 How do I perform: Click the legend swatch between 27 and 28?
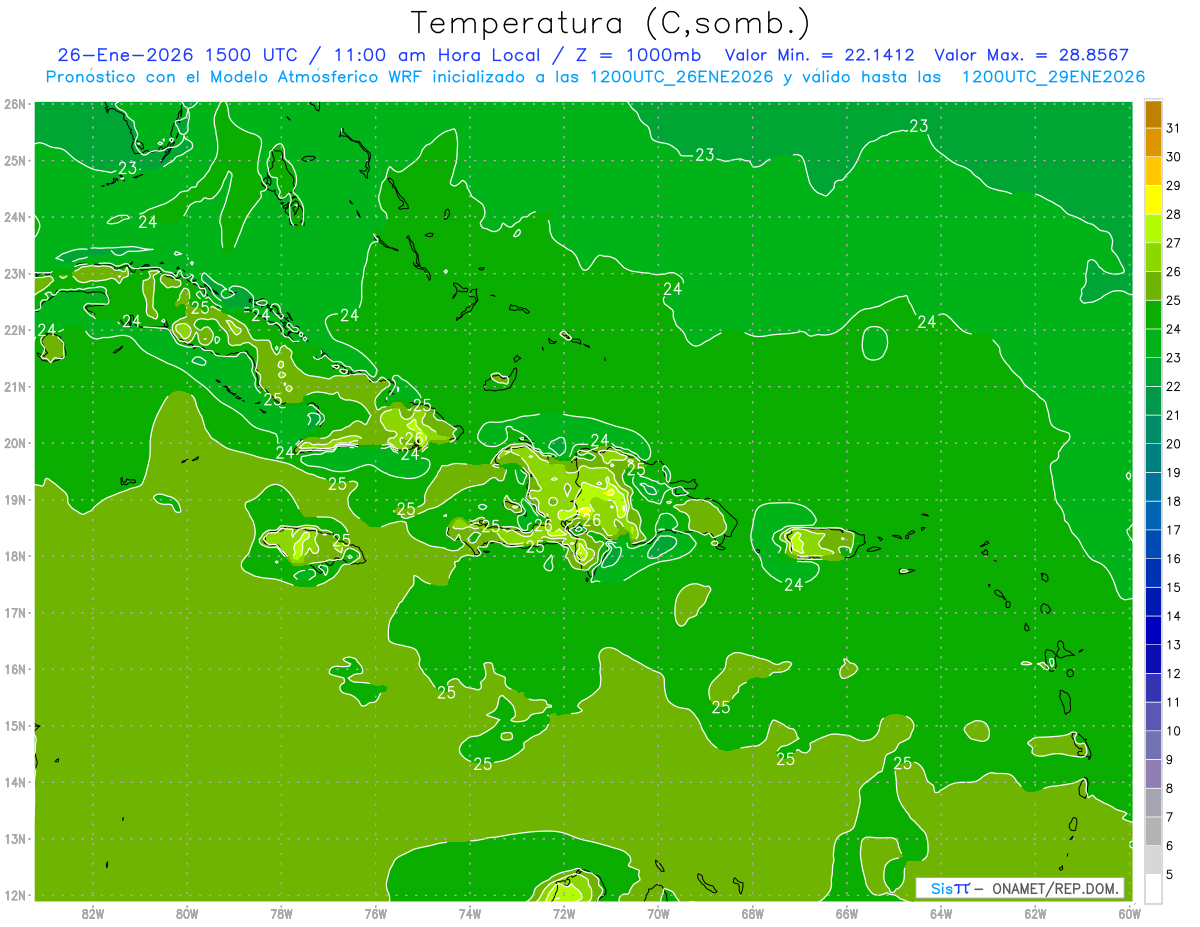tap(1153, 228)
